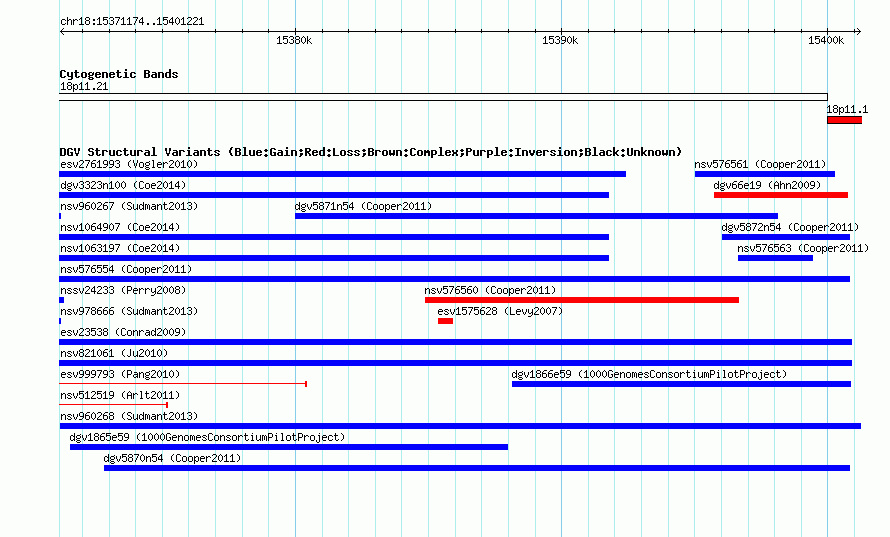
Task: Select the nssv24233 (Perry2008) label
Action: pyautogui.click(x=123, y=290)
